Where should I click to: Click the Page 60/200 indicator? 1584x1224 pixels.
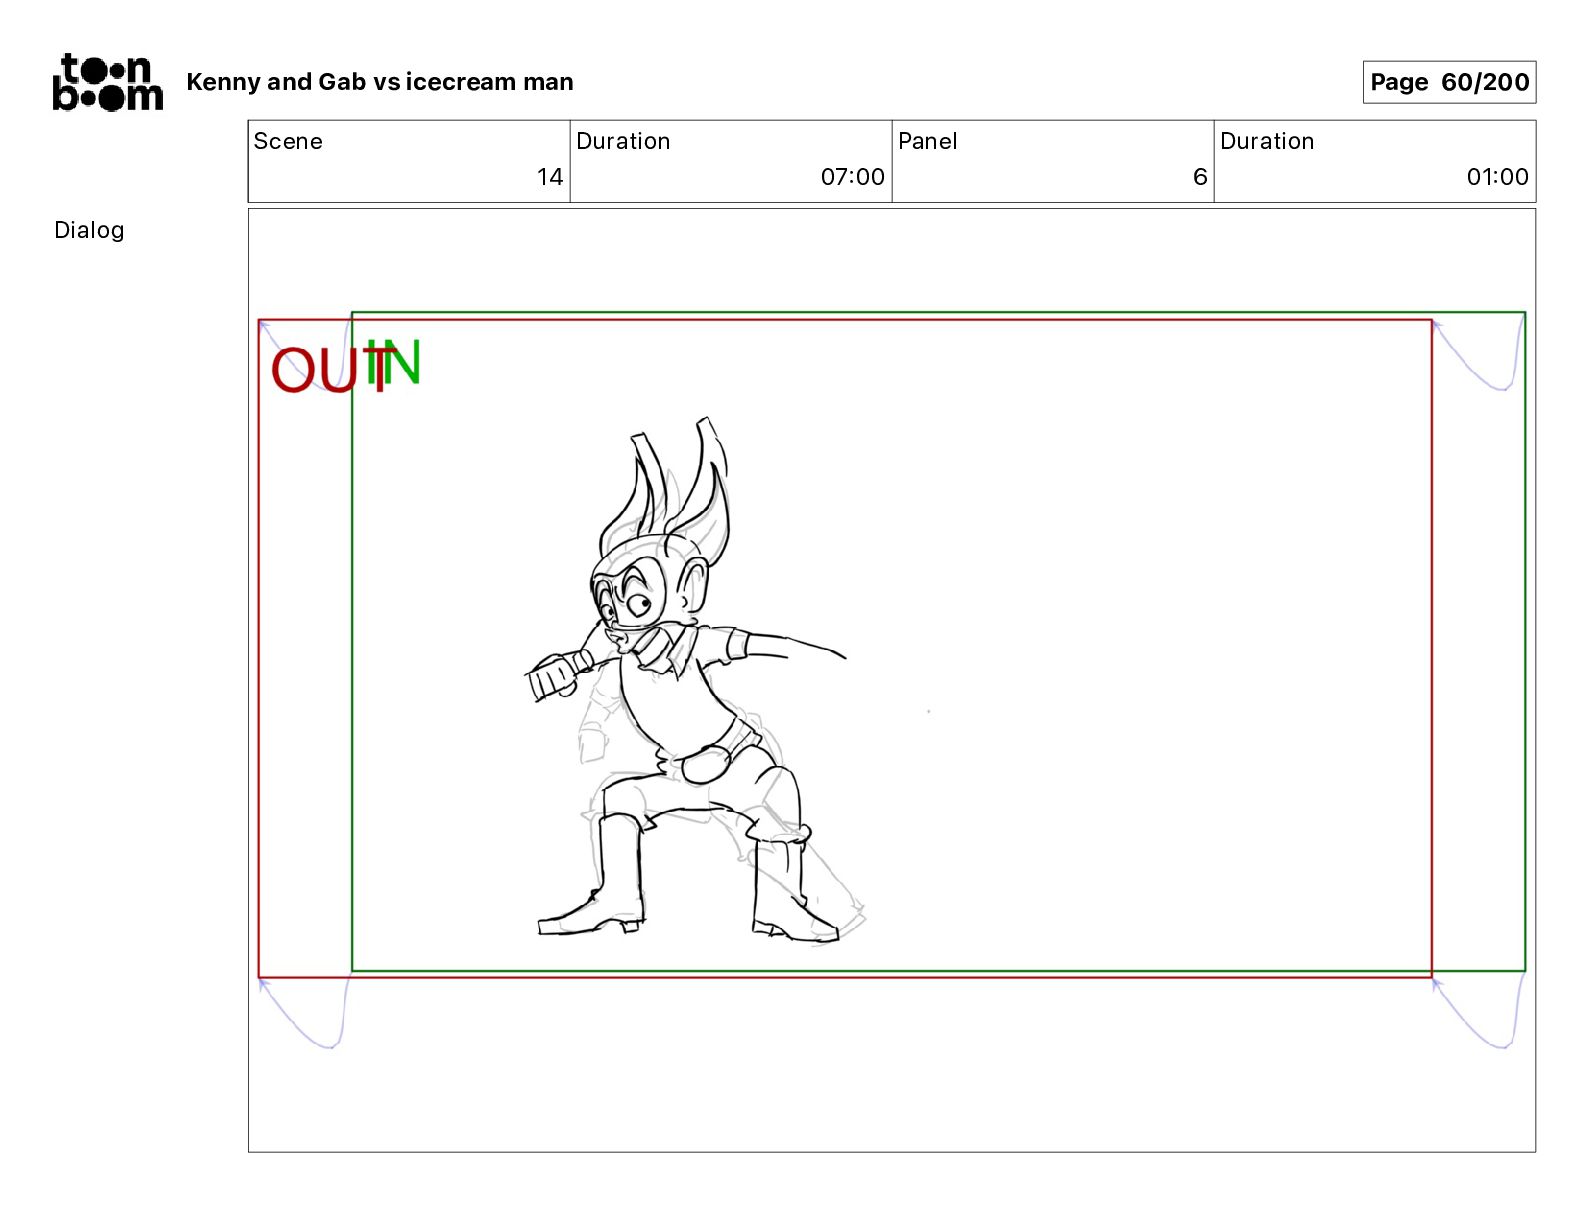pyautogui.click(x=1449, y=82)
